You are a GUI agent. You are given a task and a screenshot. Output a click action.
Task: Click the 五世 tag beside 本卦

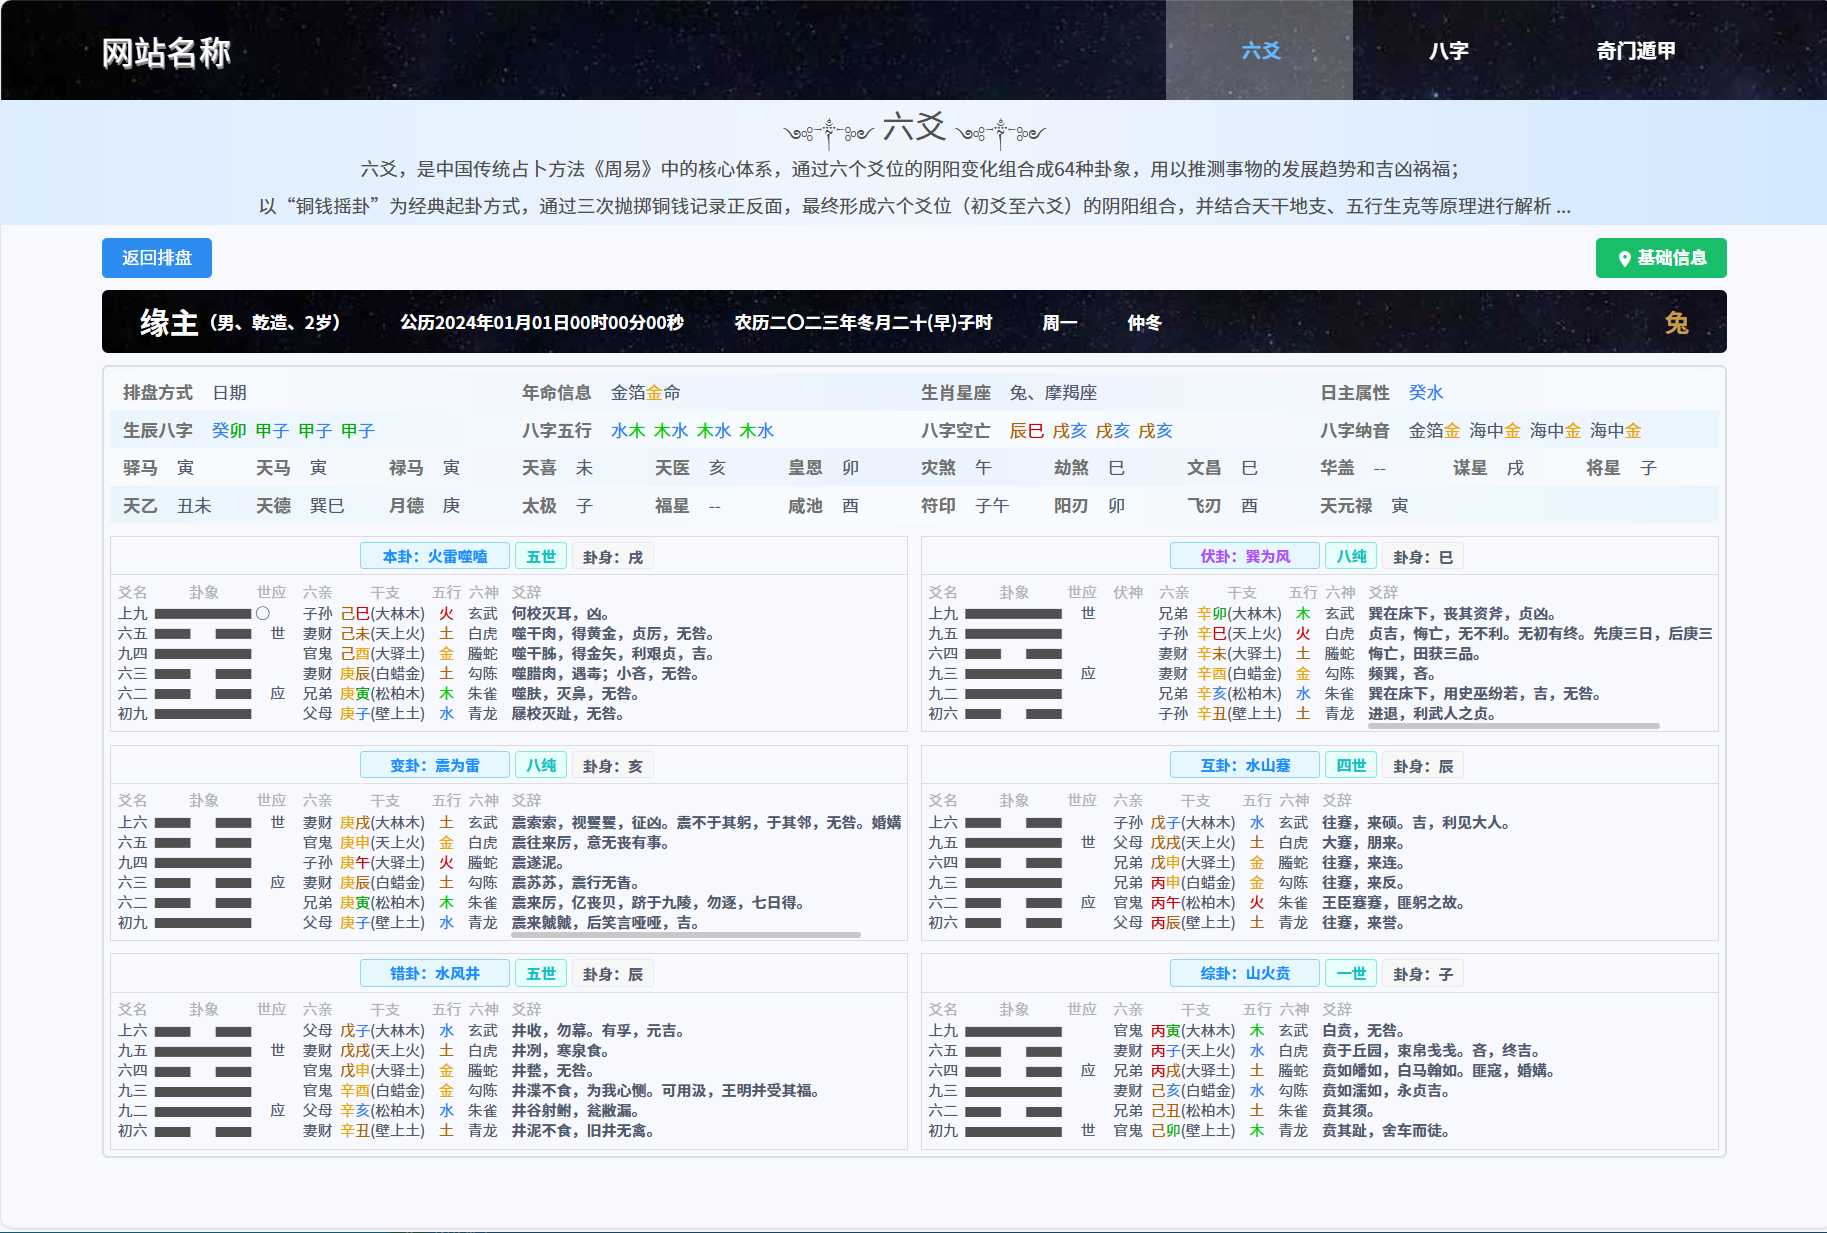541,556
